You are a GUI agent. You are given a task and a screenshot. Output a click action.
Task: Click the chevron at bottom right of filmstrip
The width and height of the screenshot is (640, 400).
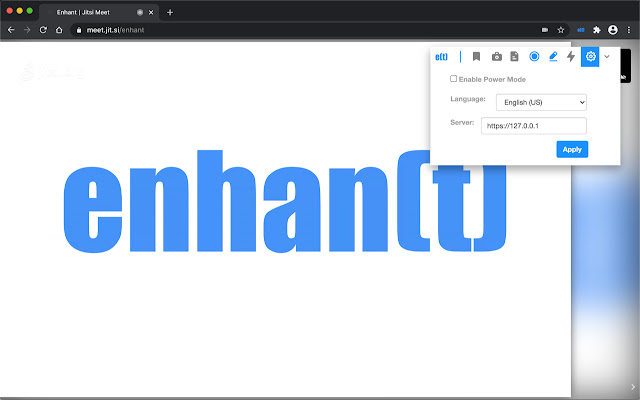click(x=633, y=387)
